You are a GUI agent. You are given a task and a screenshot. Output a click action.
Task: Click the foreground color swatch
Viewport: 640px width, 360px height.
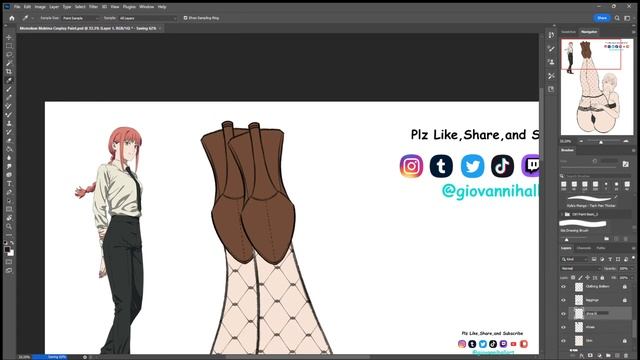click(x=7, y=249)
